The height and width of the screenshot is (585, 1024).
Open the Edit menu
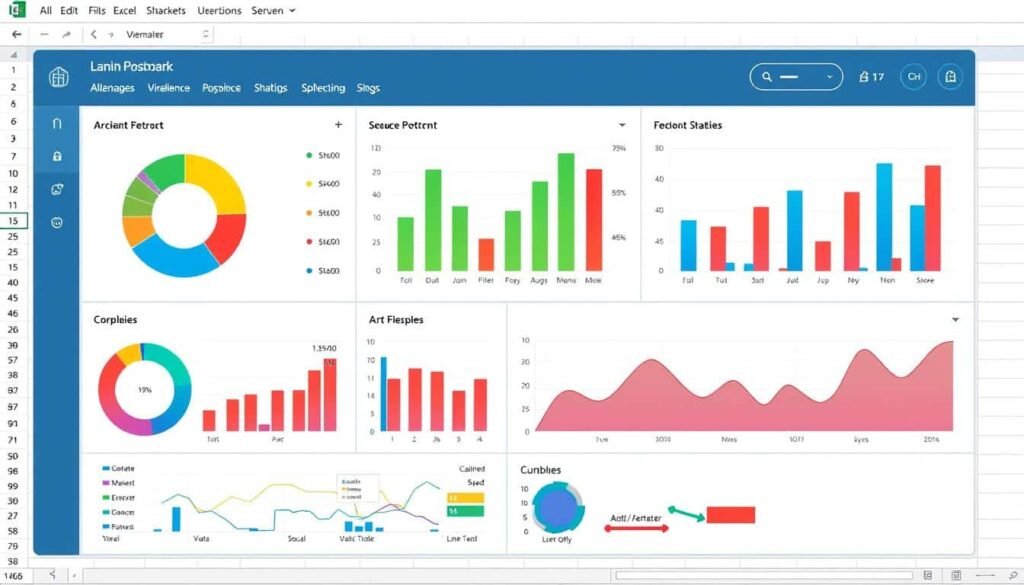click(x=69, y=11)
